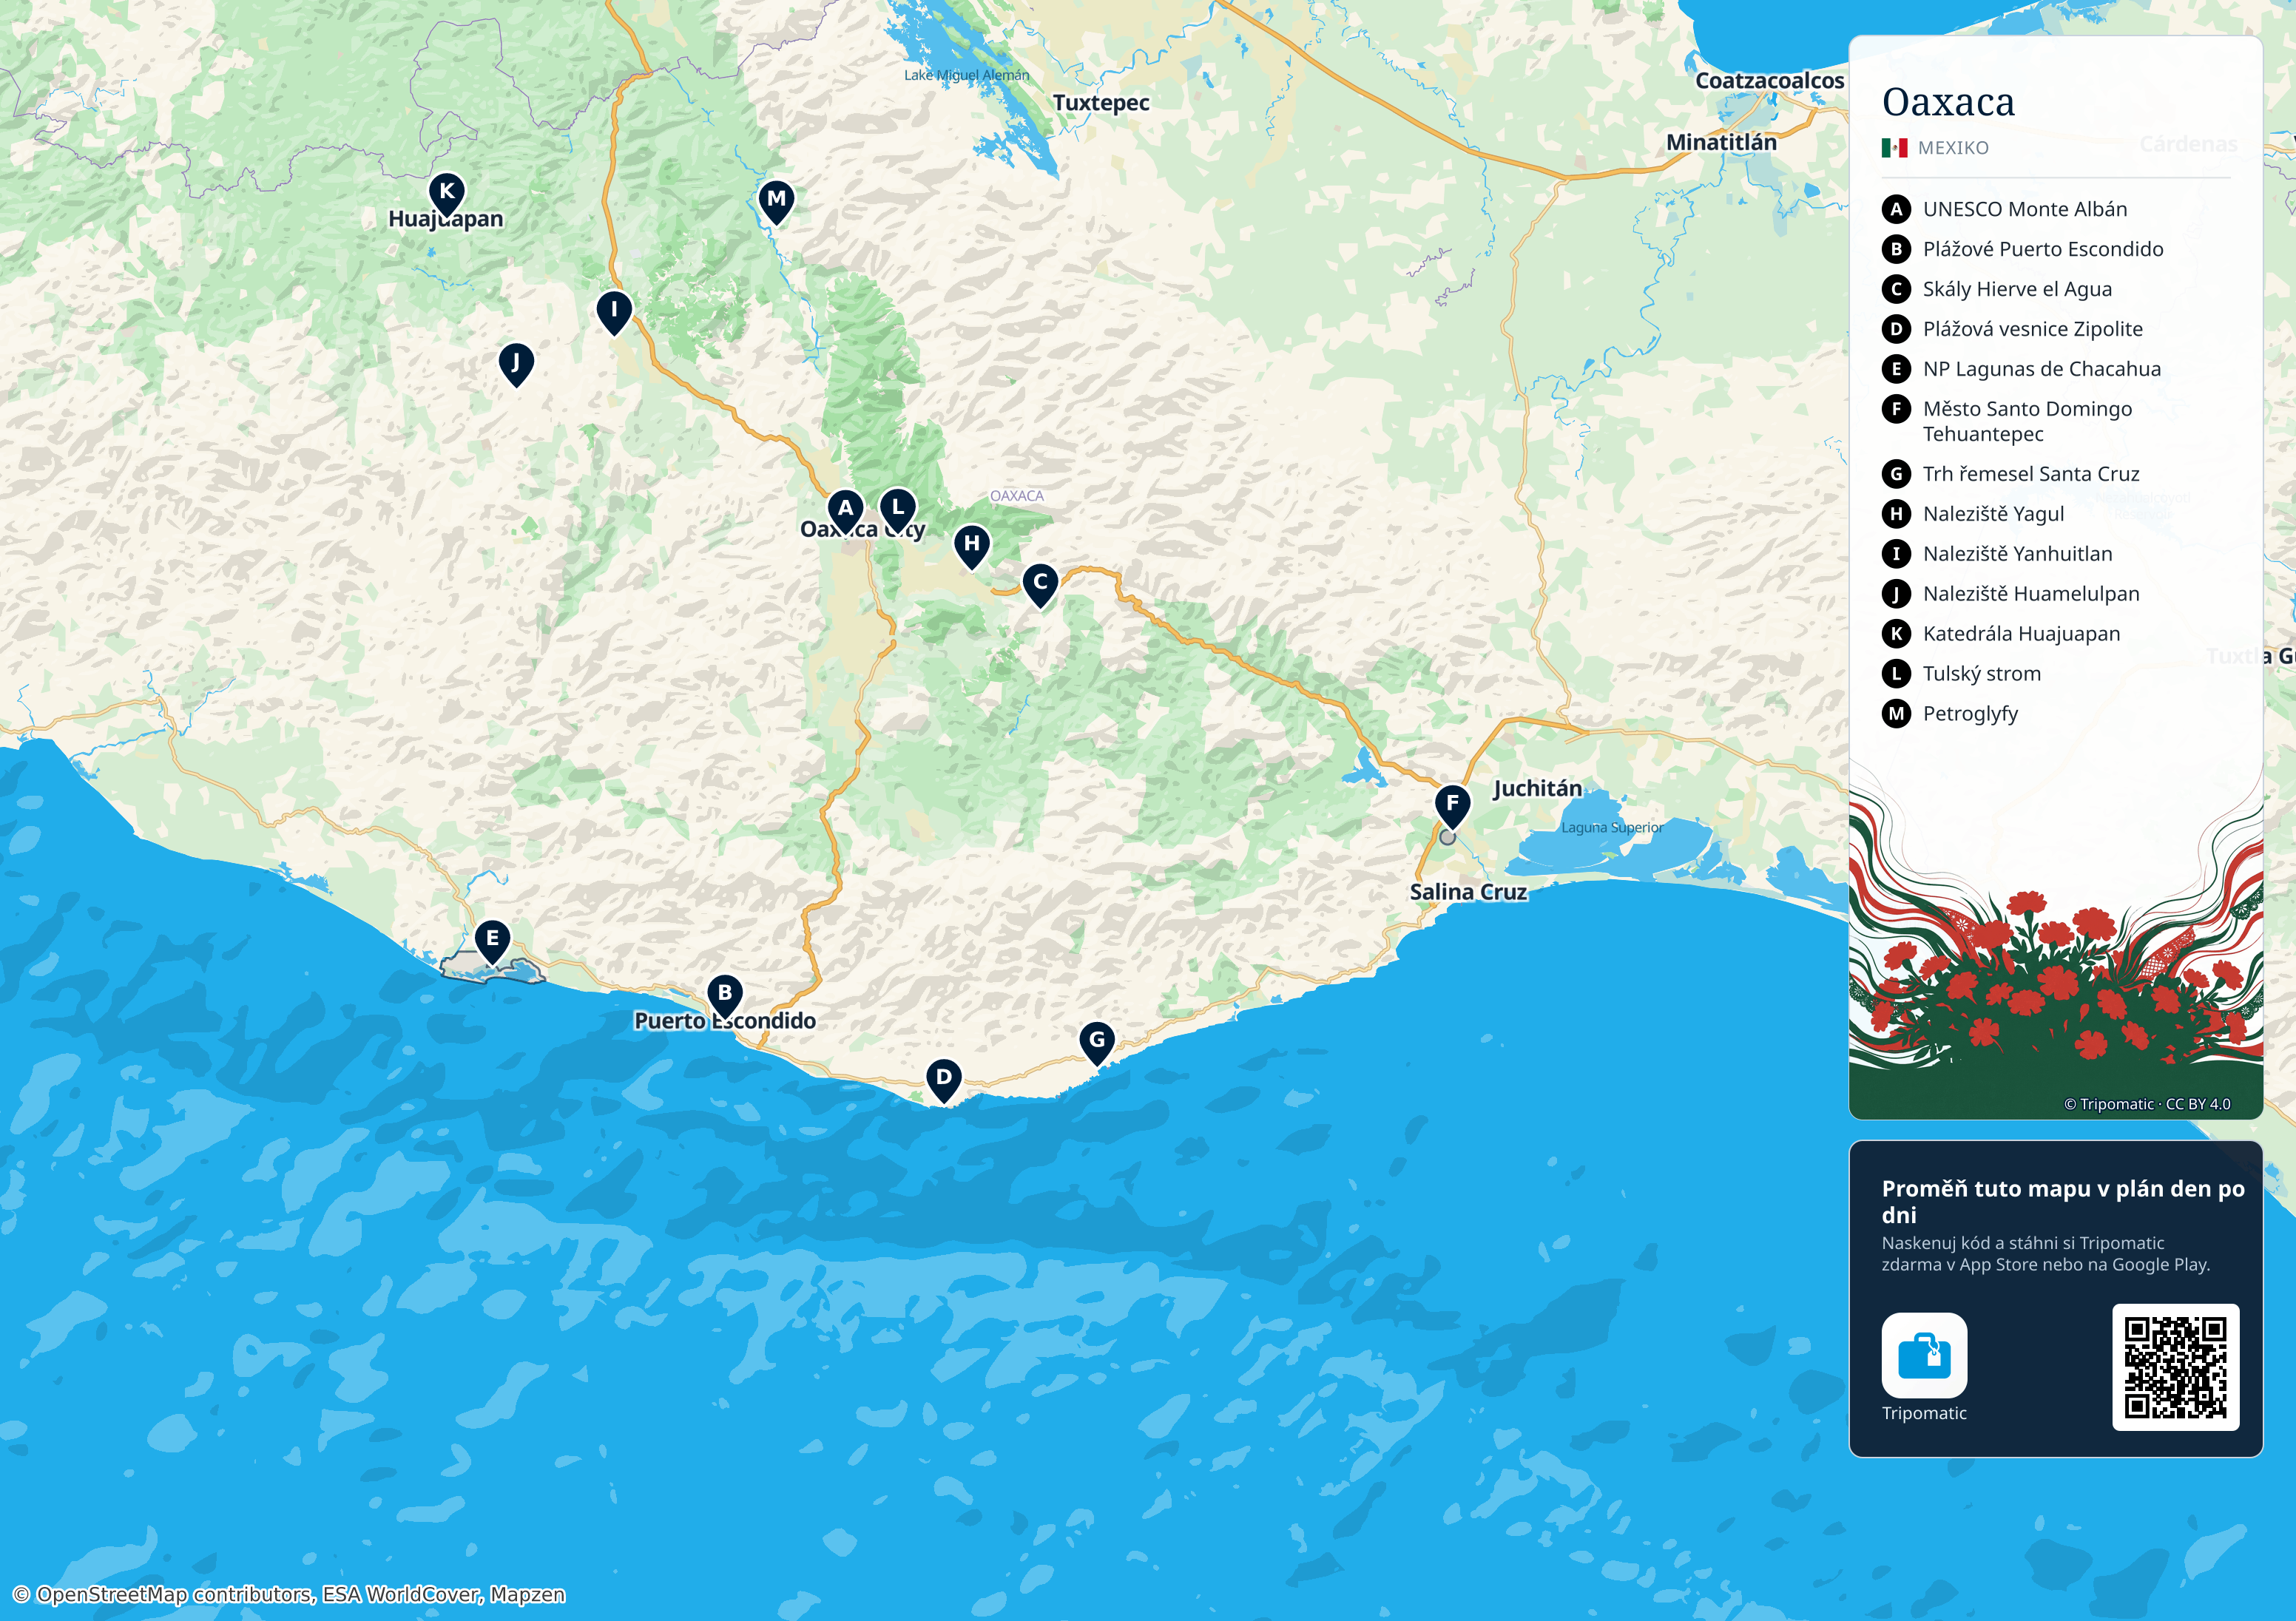Click legend marker M for Petroglyfy
Screen dimensions: 2296x1621
(1896, 714)
